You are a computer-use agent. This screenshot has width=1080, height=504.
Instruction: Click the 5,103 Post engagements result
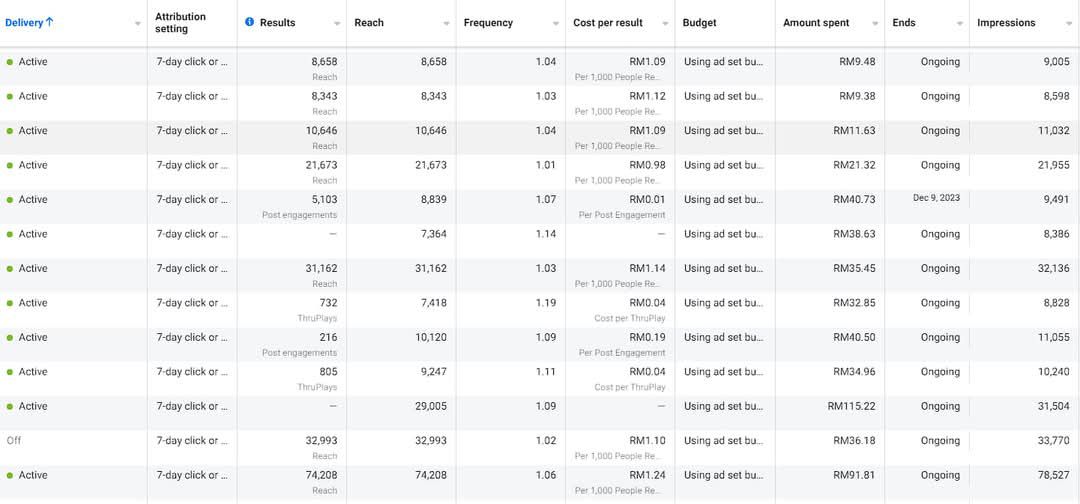[x=324, y=199]
